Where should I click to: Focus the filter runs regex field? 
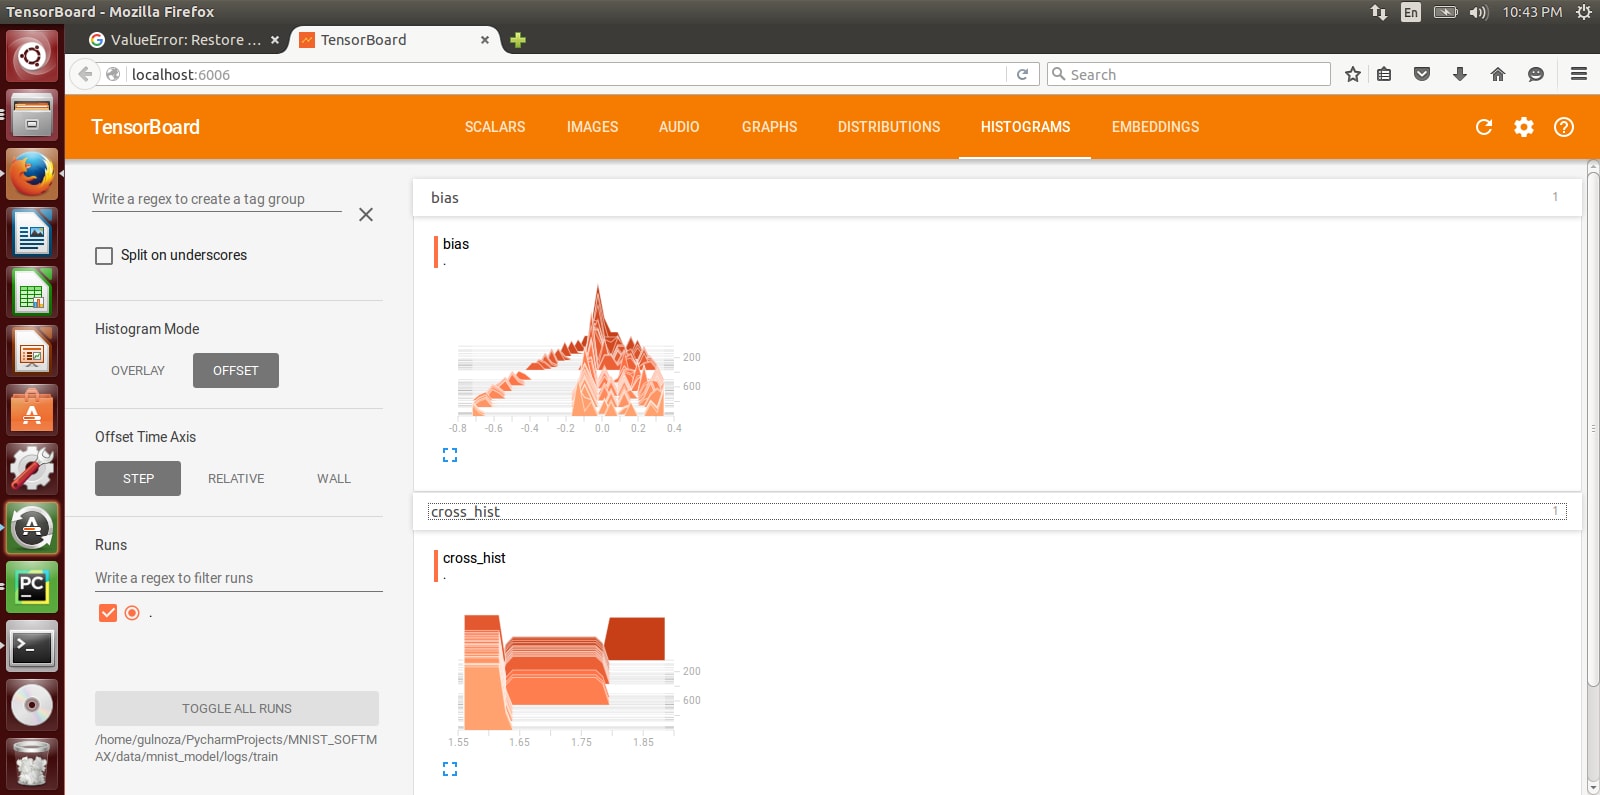pyautogui.click(x=239, y=578)
